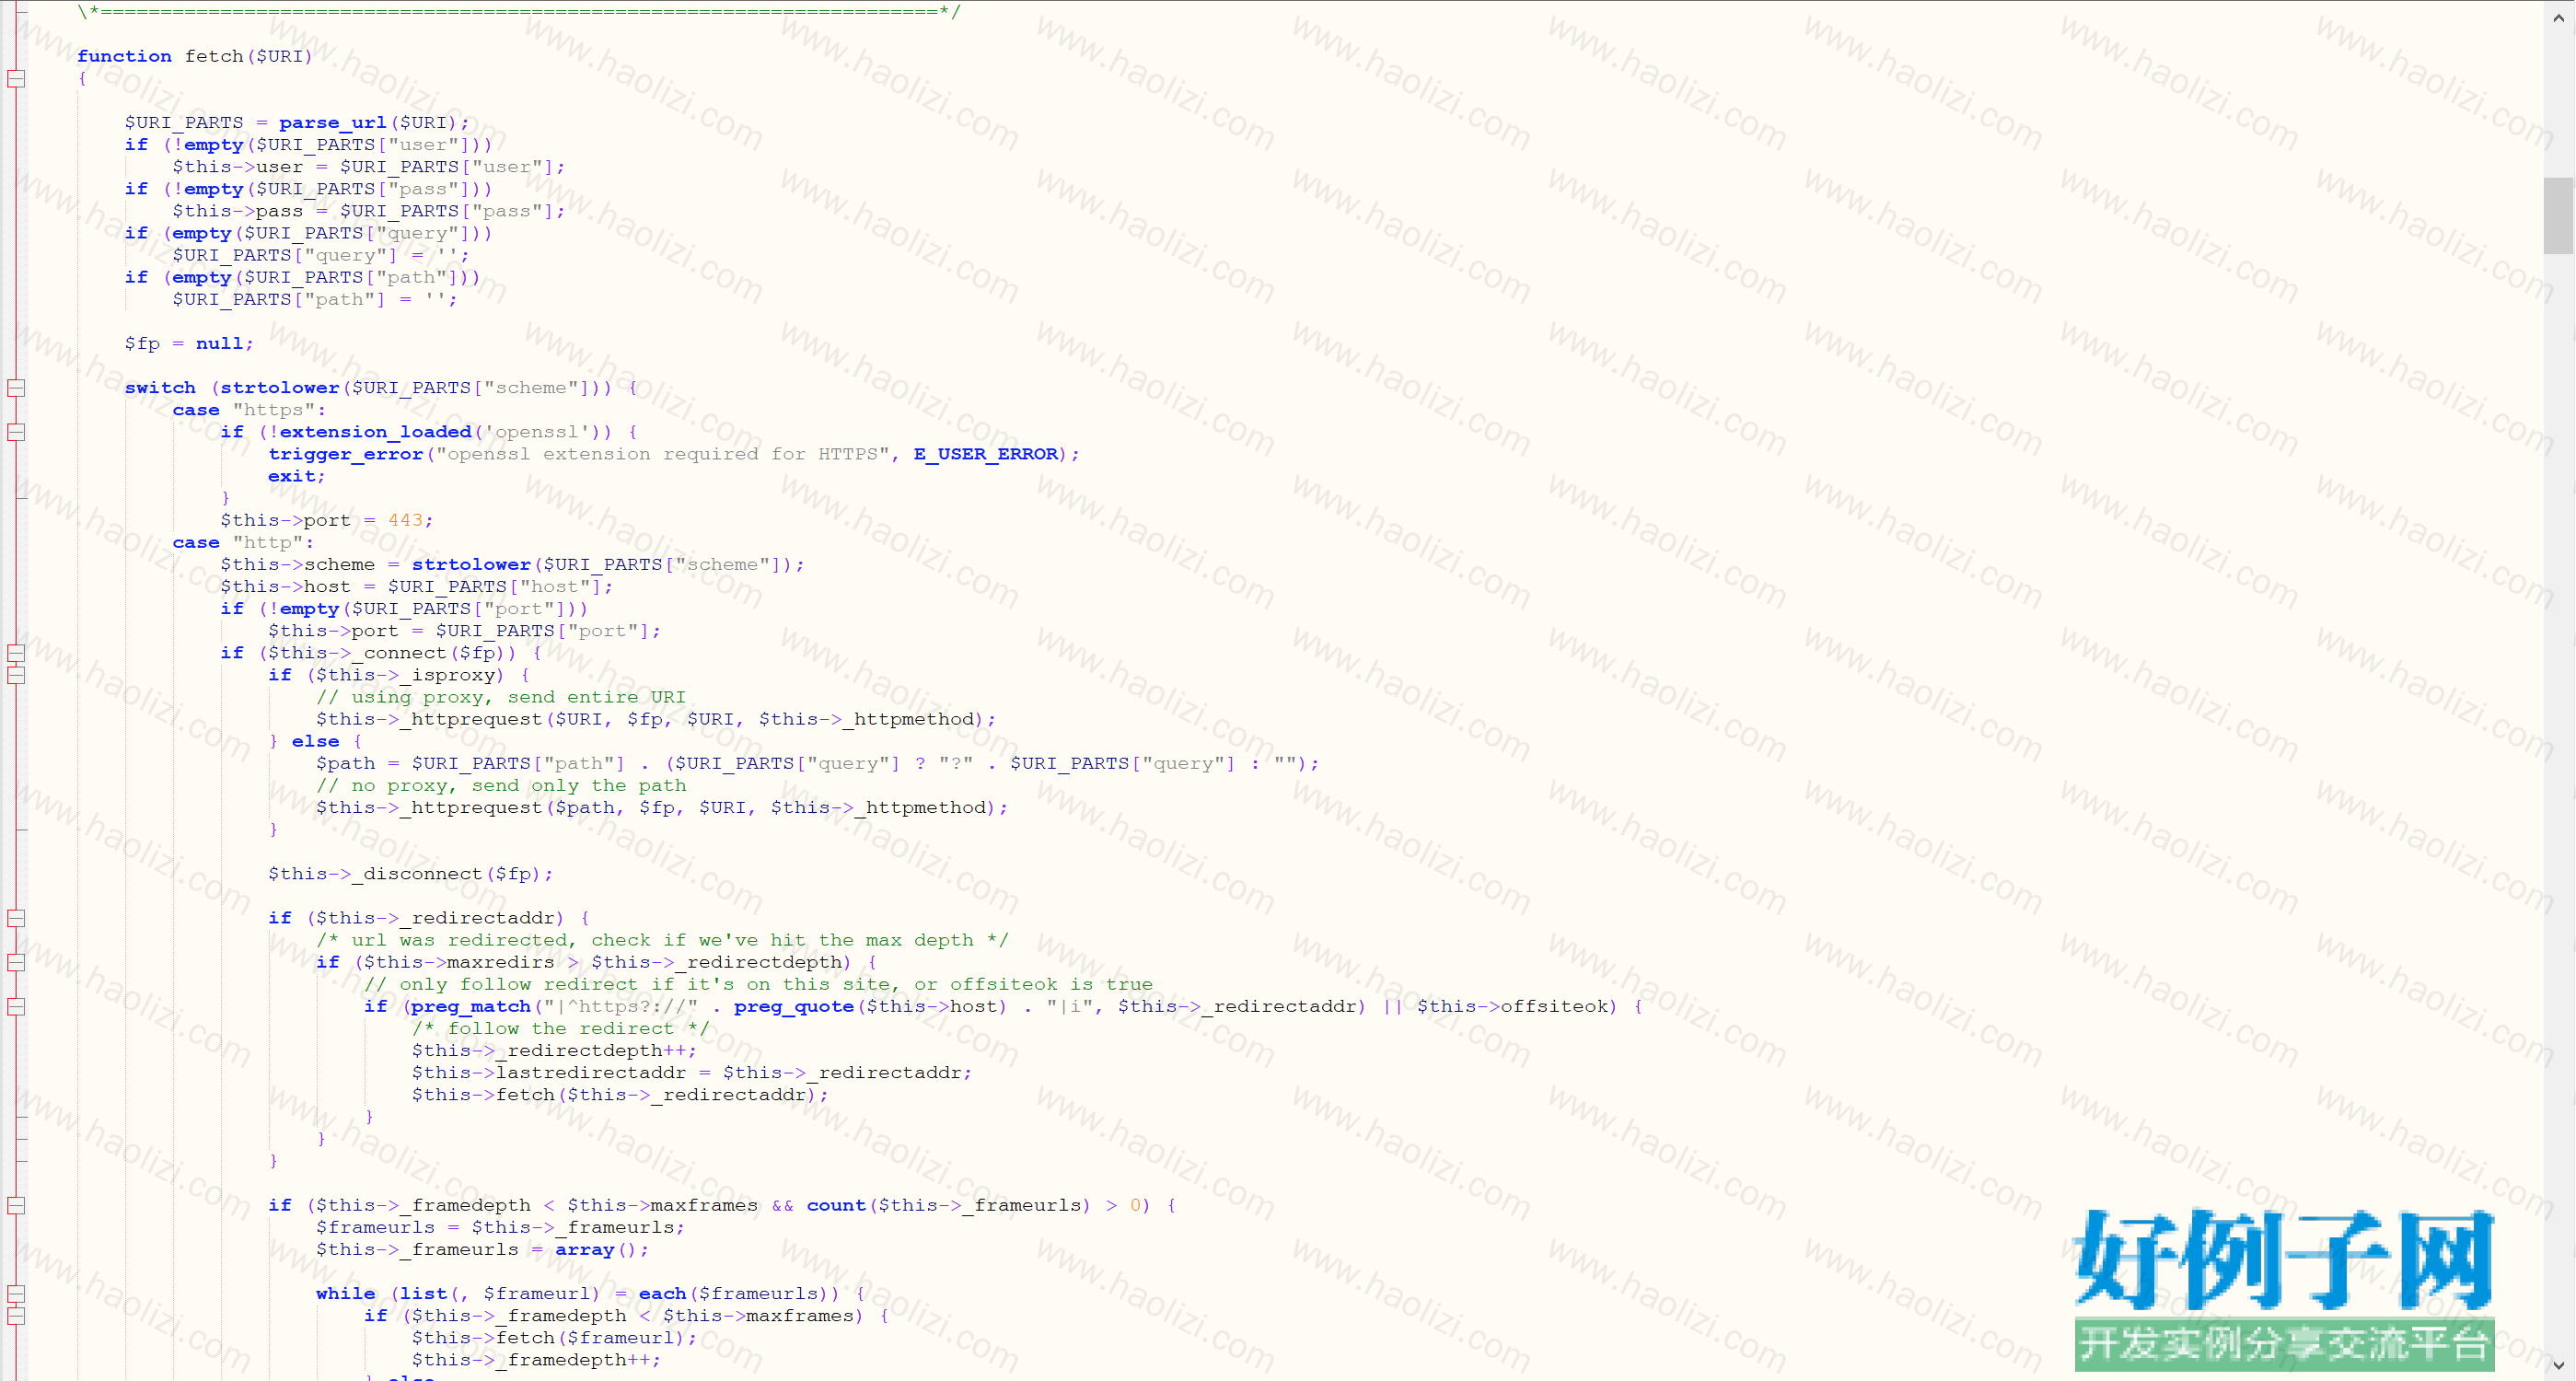Click the line "$this->port = 443;"
Screen dimensions: 2576x1381
click(327, 520)
